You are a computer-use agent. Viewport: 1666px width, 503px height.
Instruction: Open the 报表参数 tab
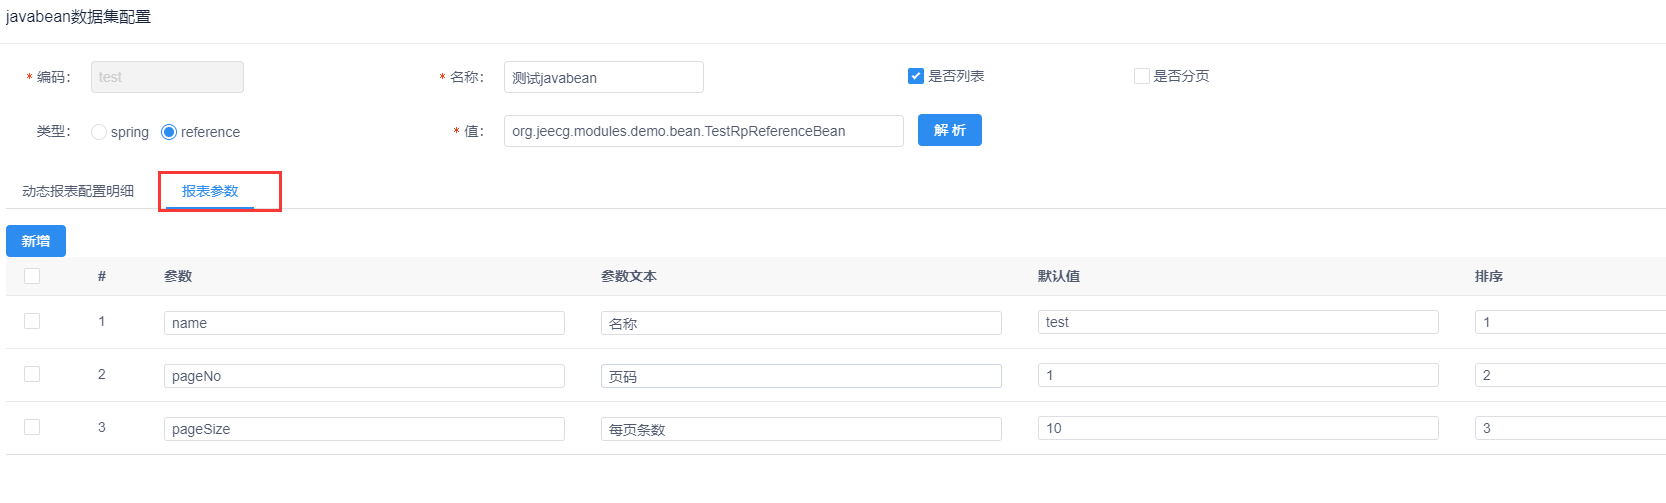tap(210, 191)
